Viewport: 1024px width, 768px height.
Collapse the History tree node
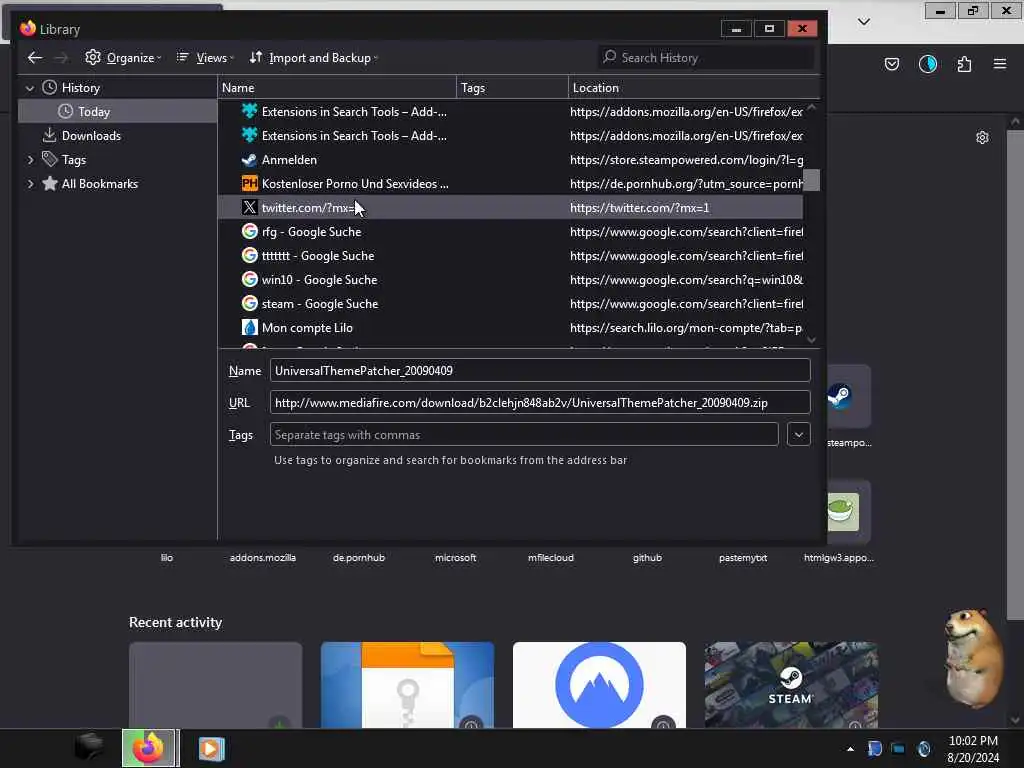click(x=29, y=88)
